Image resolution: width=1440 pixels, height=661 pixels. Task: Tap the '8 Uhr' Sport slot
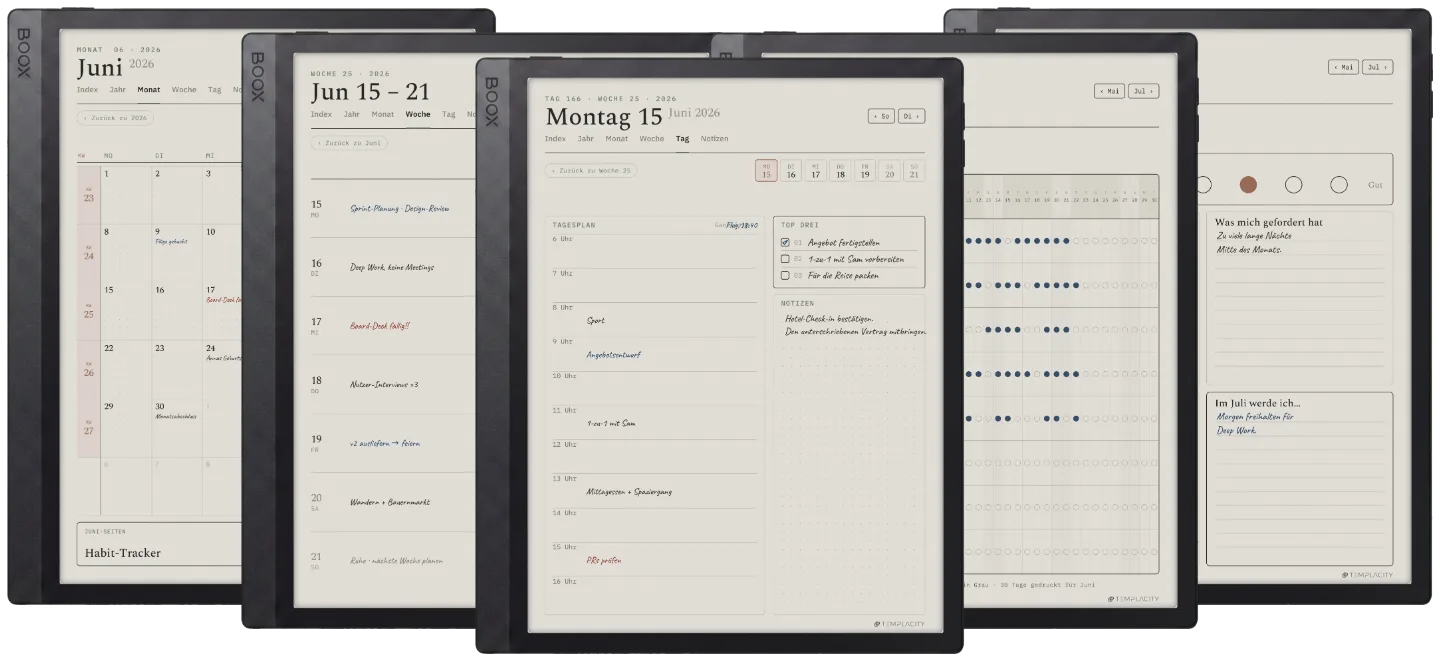point(655,320)
